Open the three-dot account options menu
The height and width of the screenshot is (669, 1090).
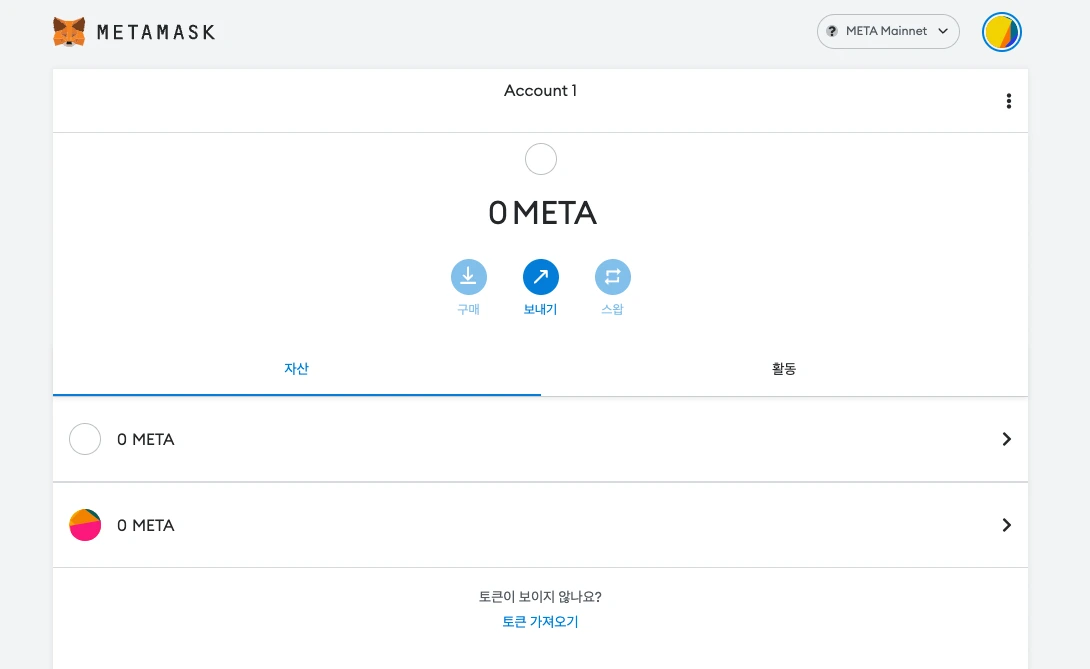point(1008,101)
